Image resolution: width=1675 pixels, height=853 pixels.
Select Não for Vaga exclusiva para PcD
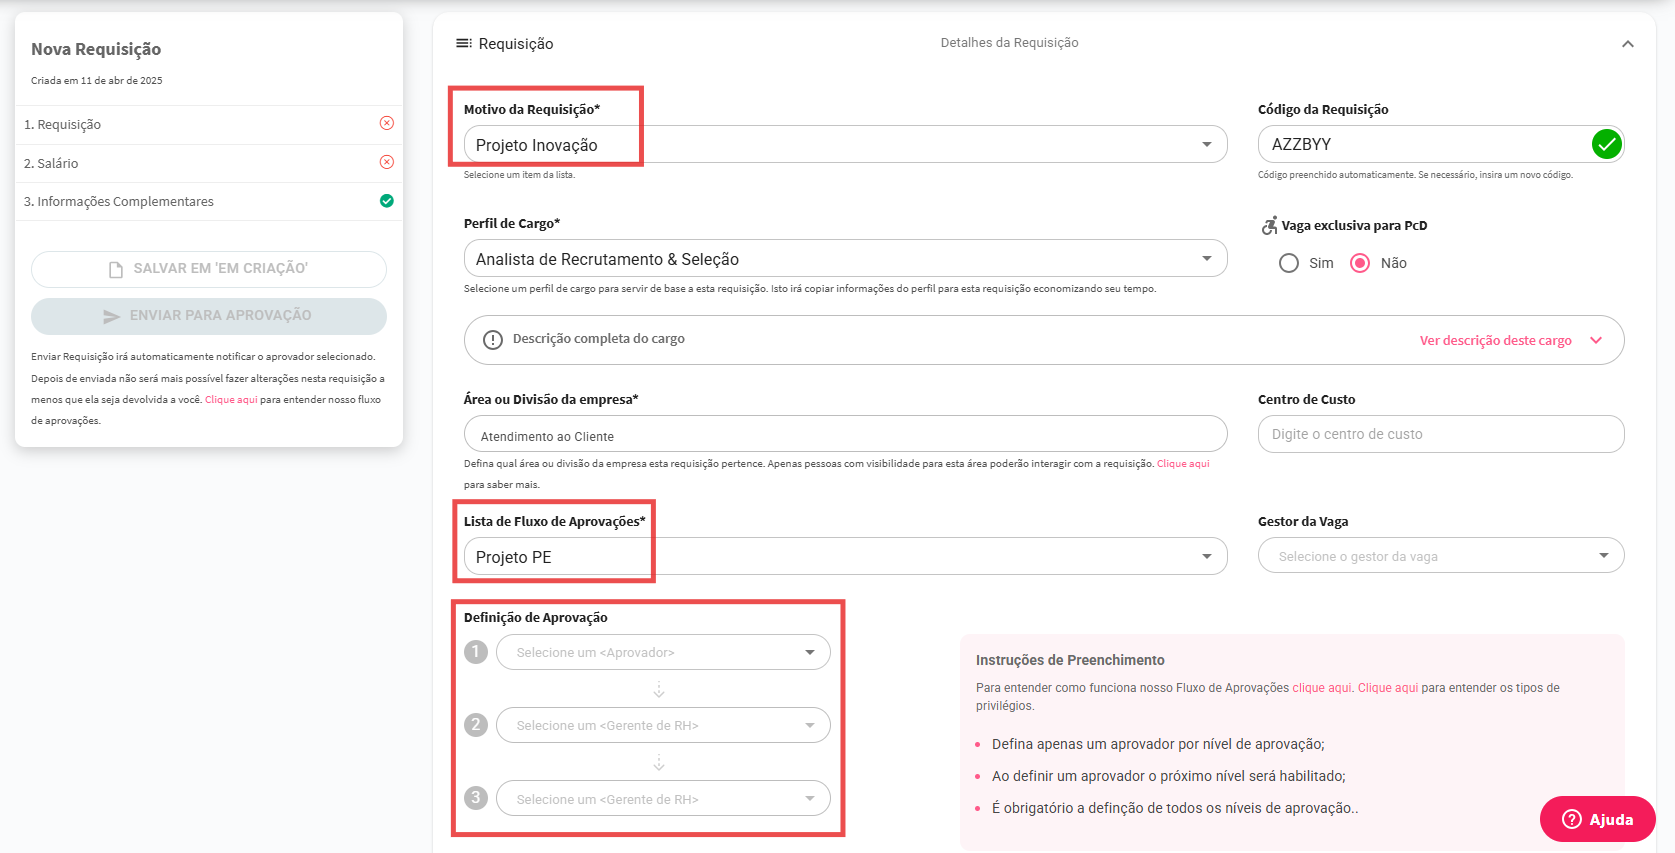1360,263
